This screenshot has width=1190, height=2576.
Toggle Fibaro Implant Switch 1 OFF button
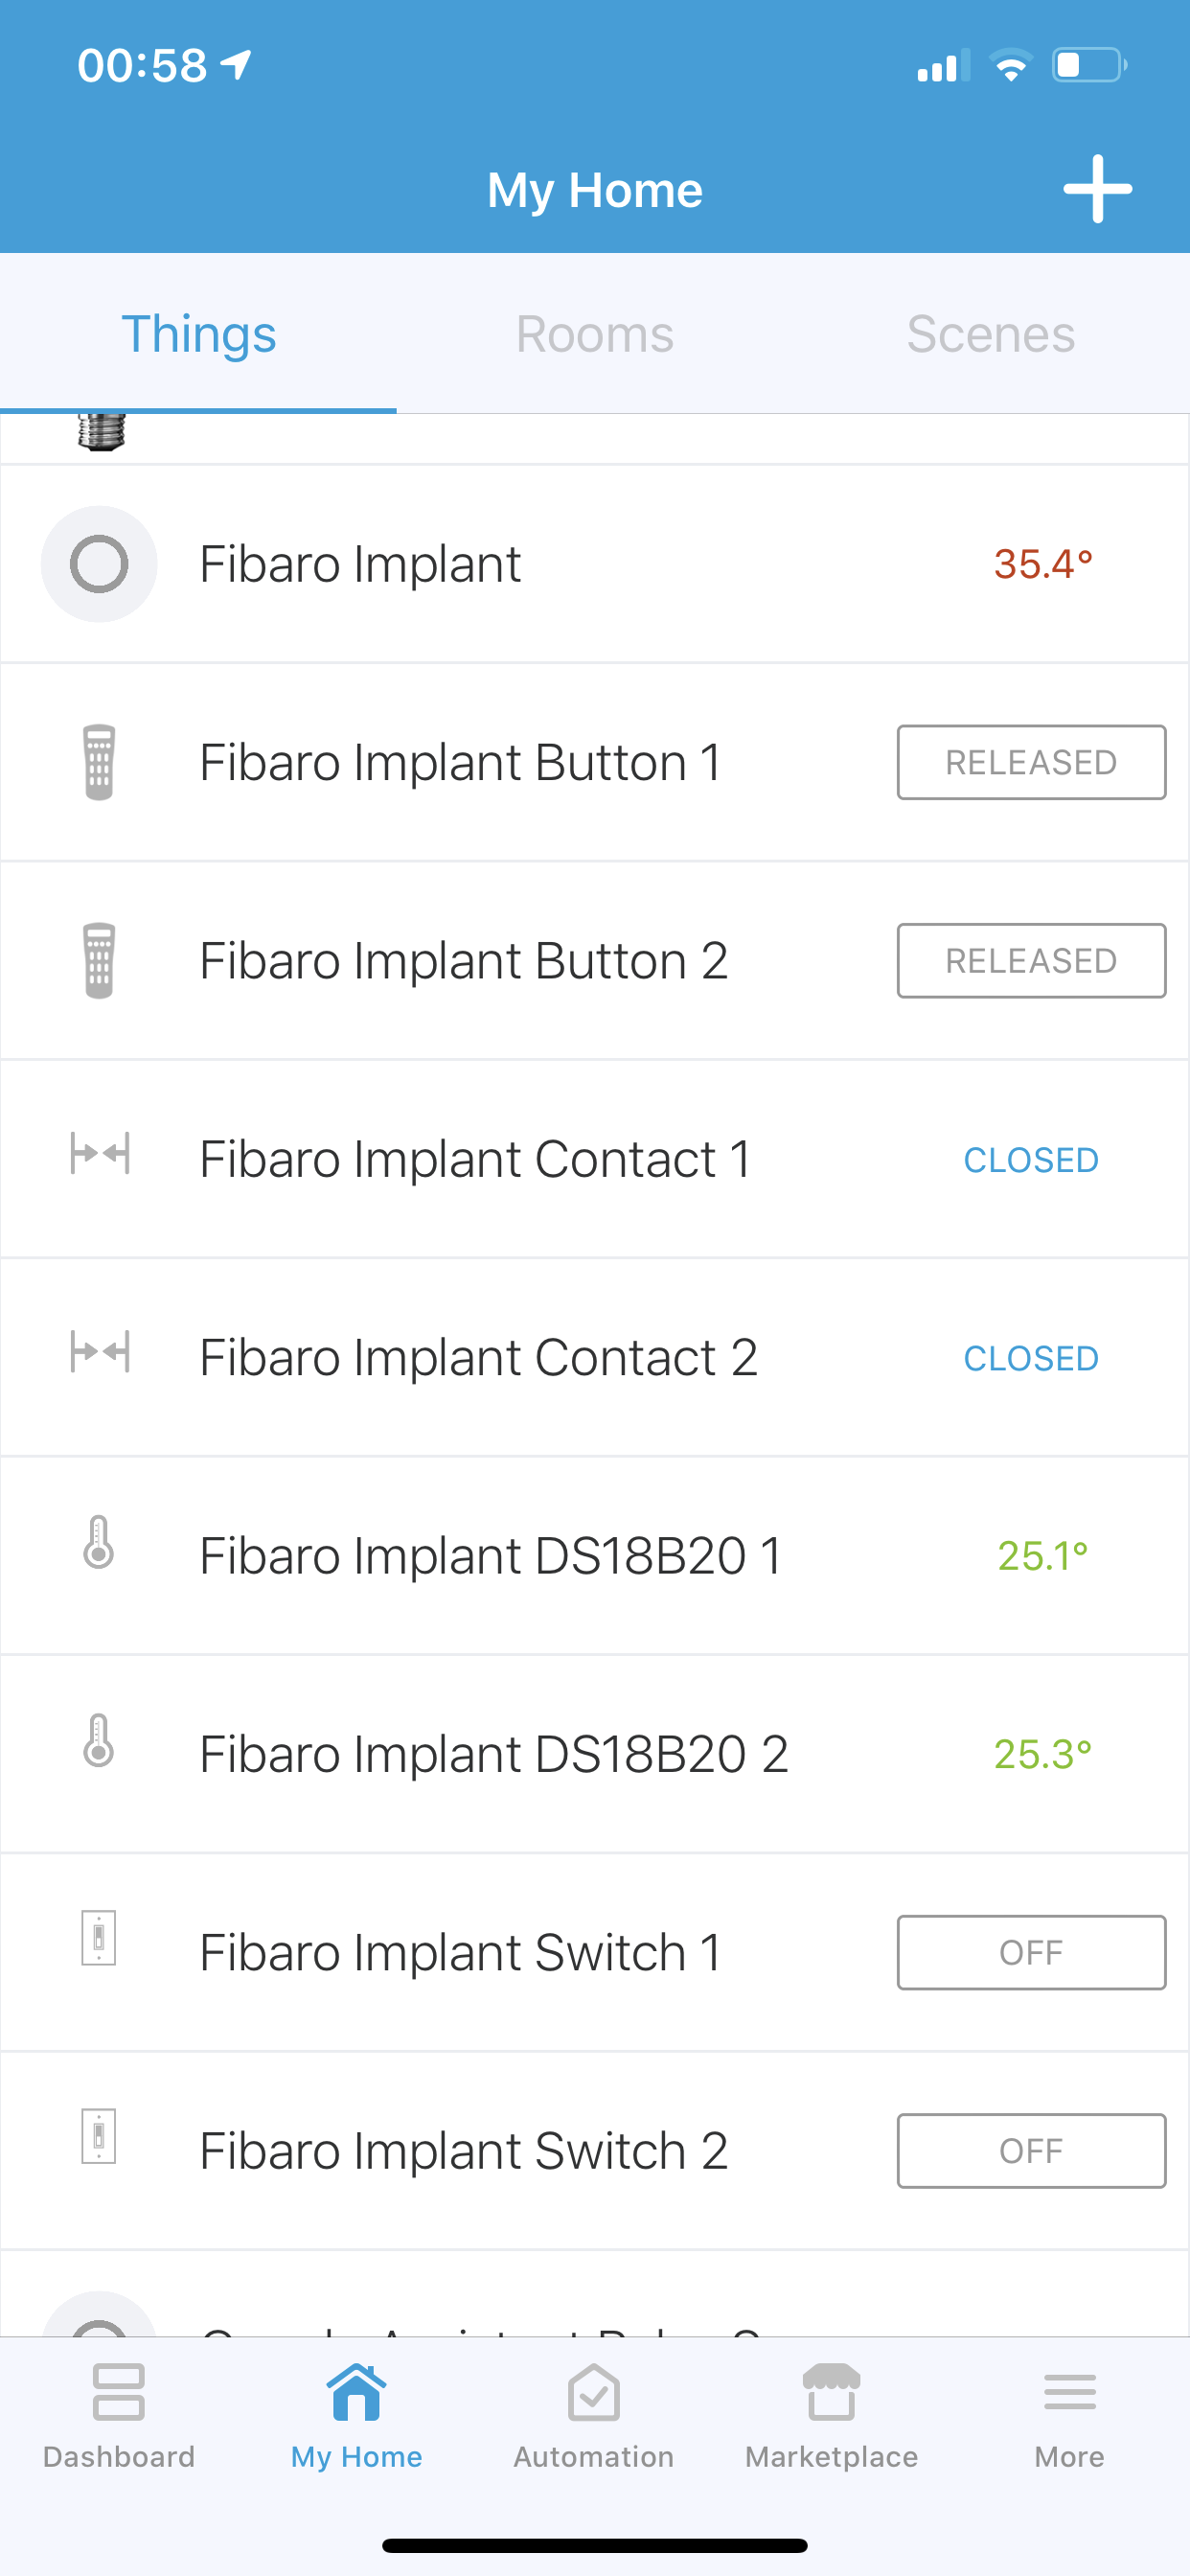pyautogui.click(x=1031, y=1953)
